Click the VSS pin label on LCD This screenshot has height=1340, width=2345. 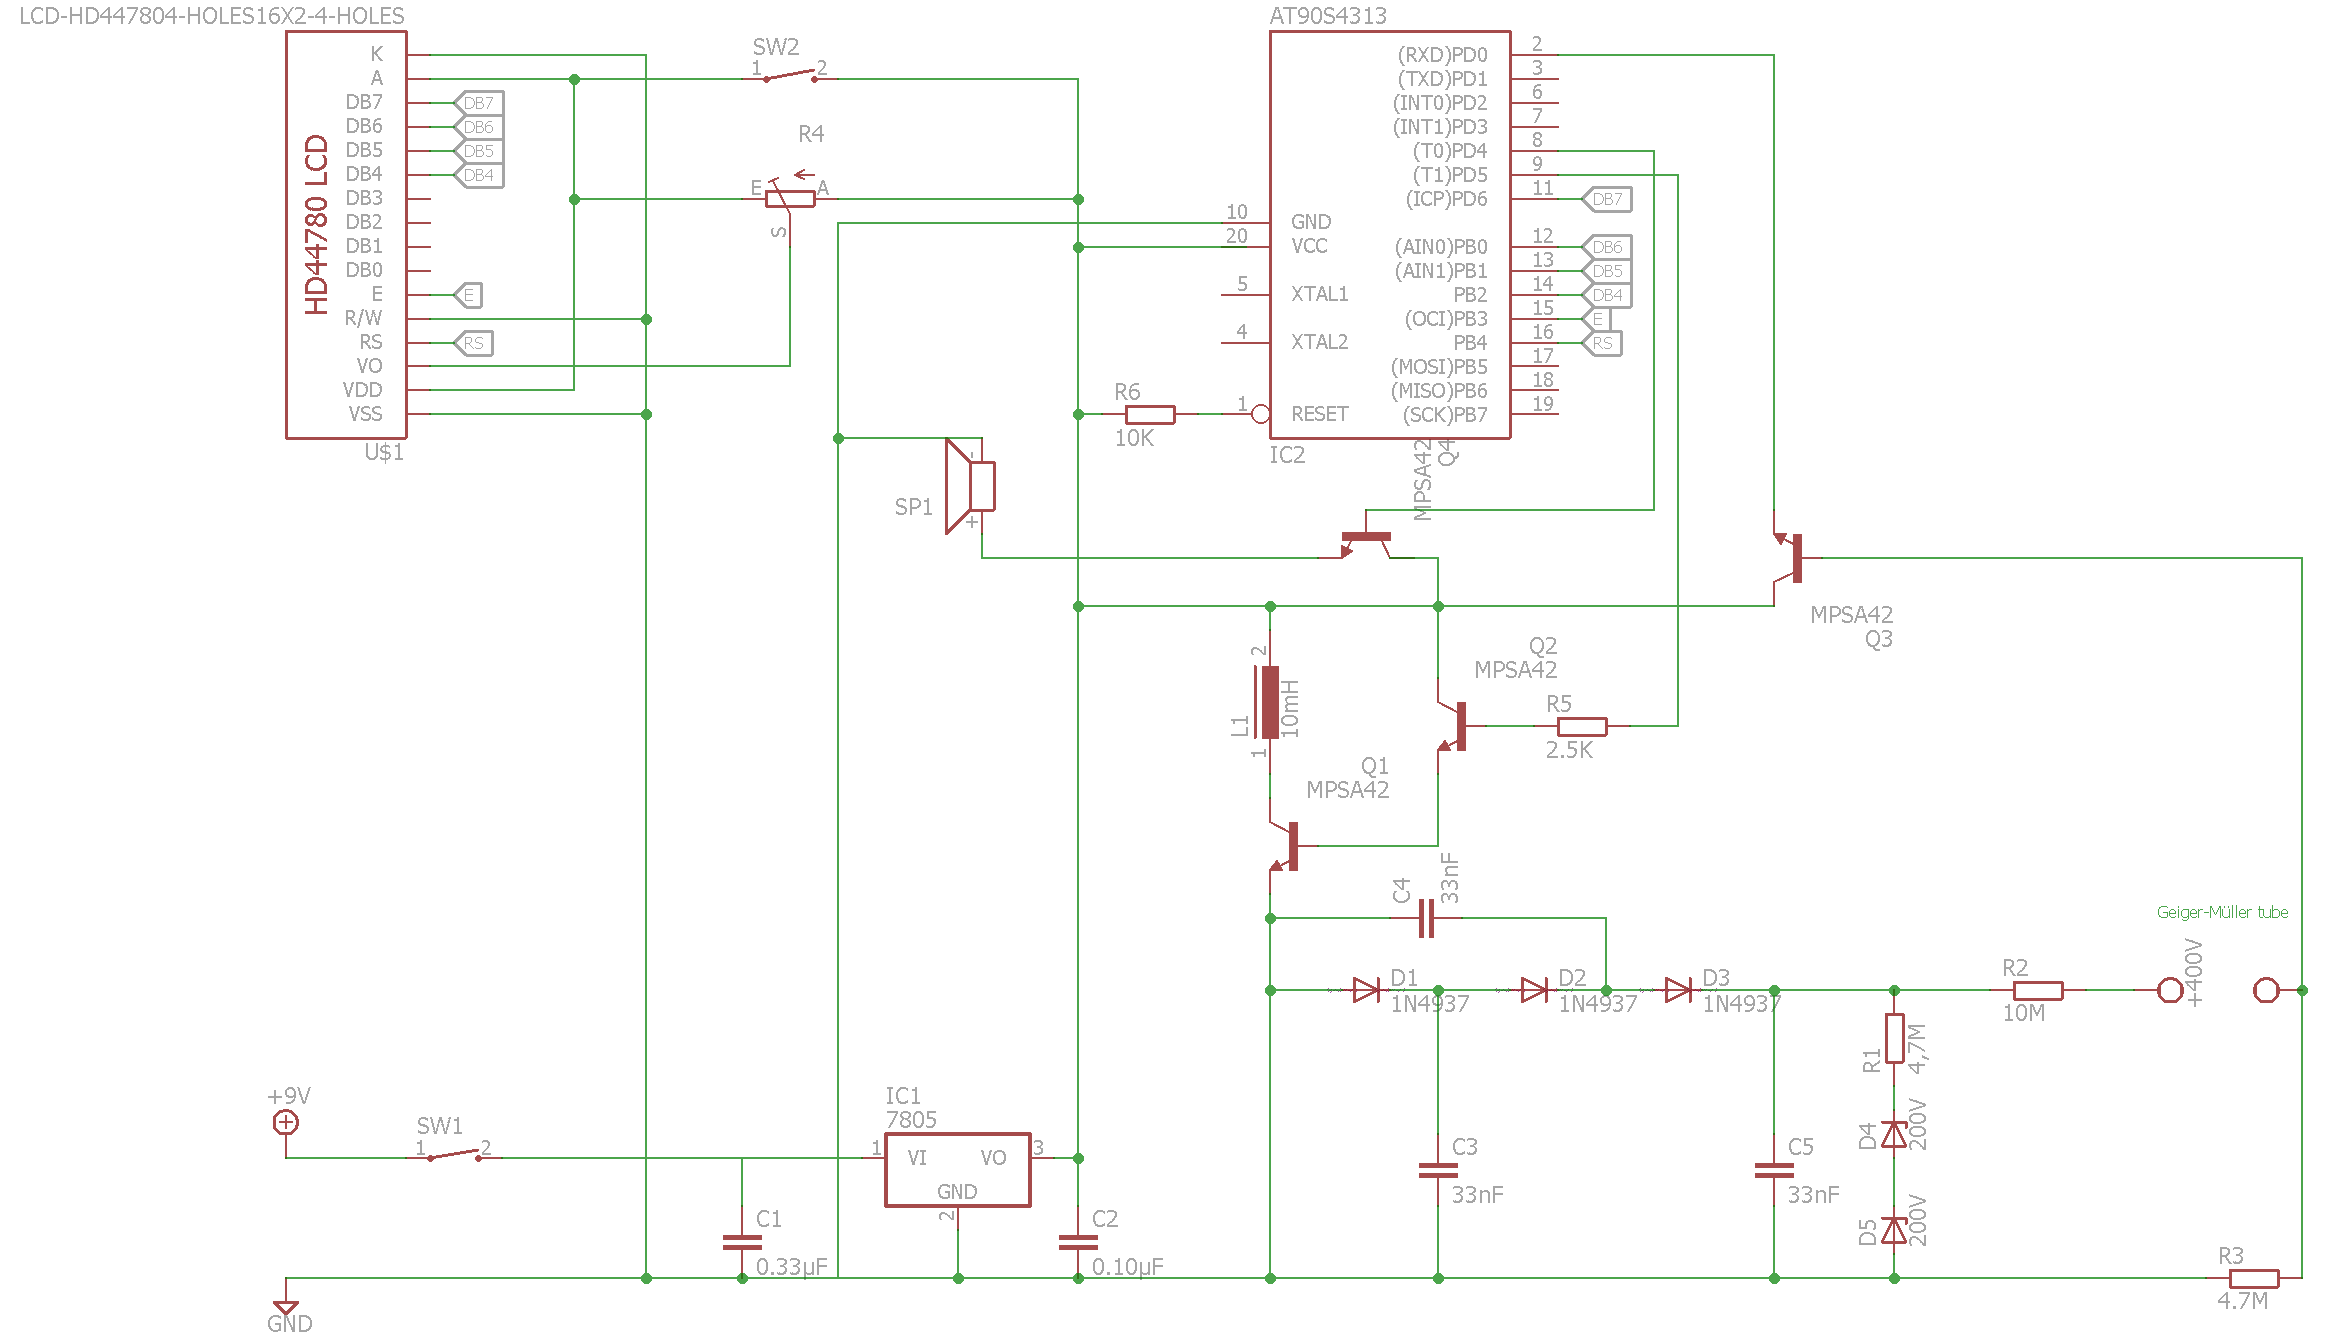coord(365,414)
